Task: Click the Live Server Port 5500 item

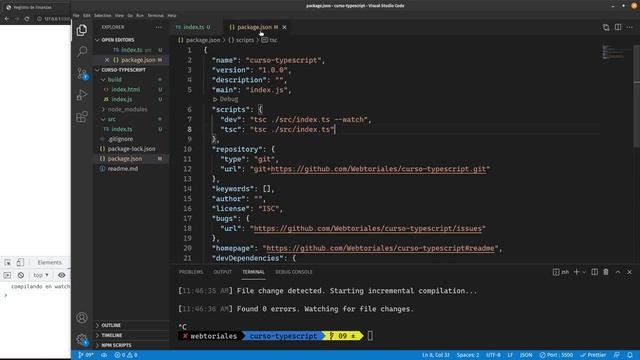Action: 556,355
